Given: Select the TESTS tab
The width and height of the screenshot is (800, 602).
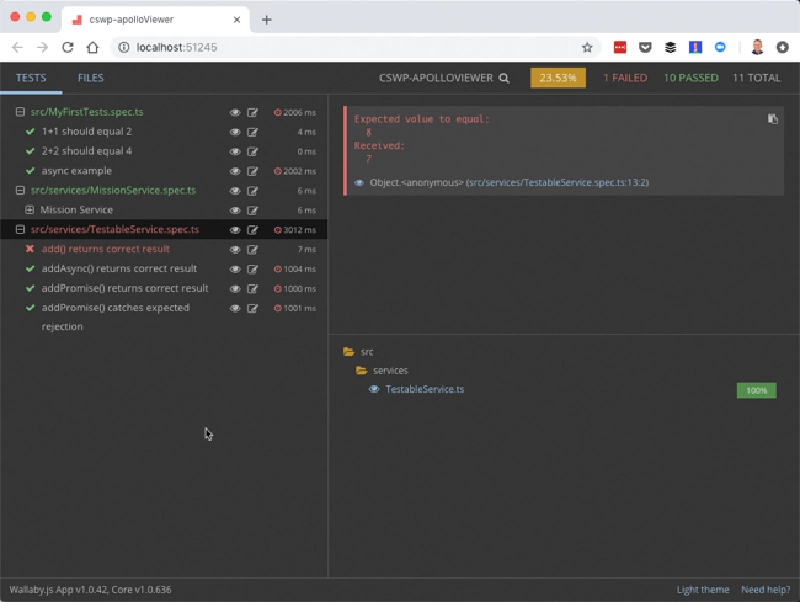Looking at the screenshot, I should click(33, 77).
